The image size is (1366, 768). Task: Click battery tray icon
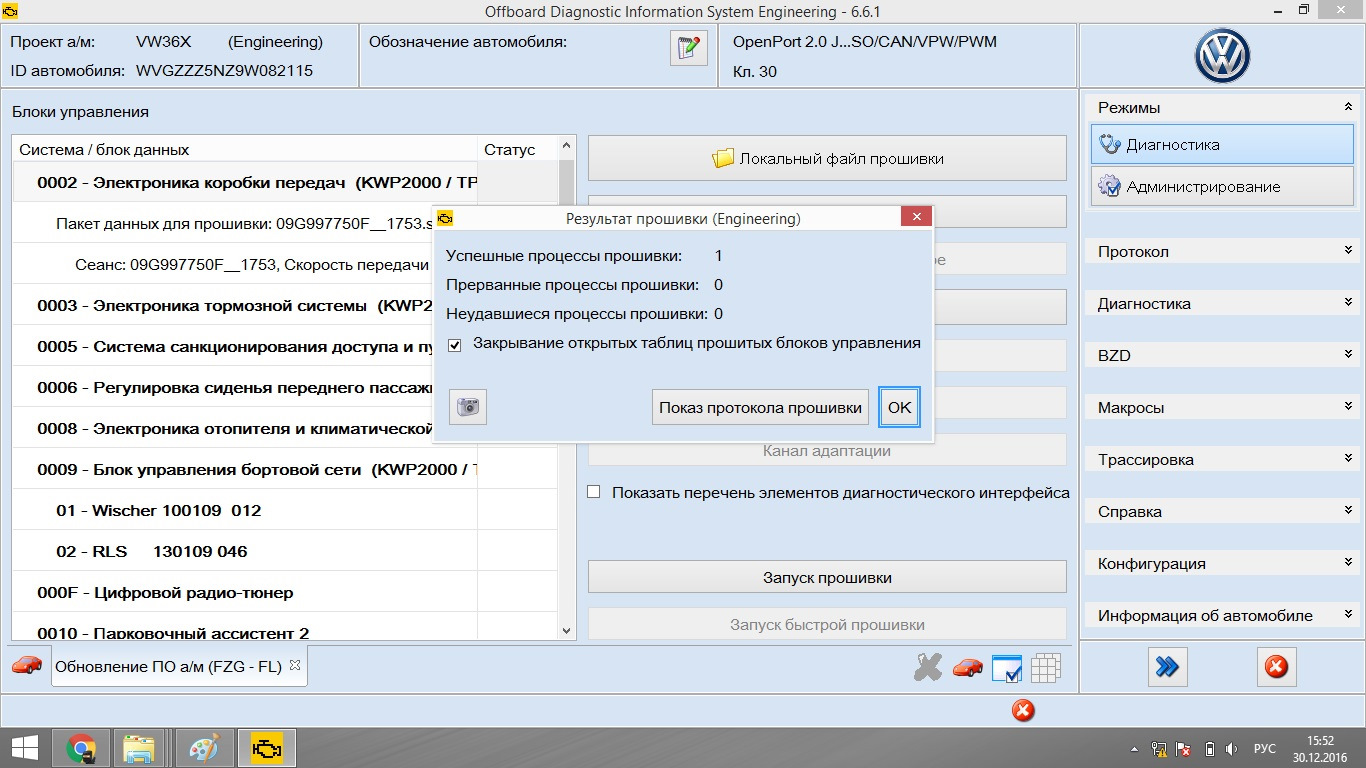click(1209, 748)
